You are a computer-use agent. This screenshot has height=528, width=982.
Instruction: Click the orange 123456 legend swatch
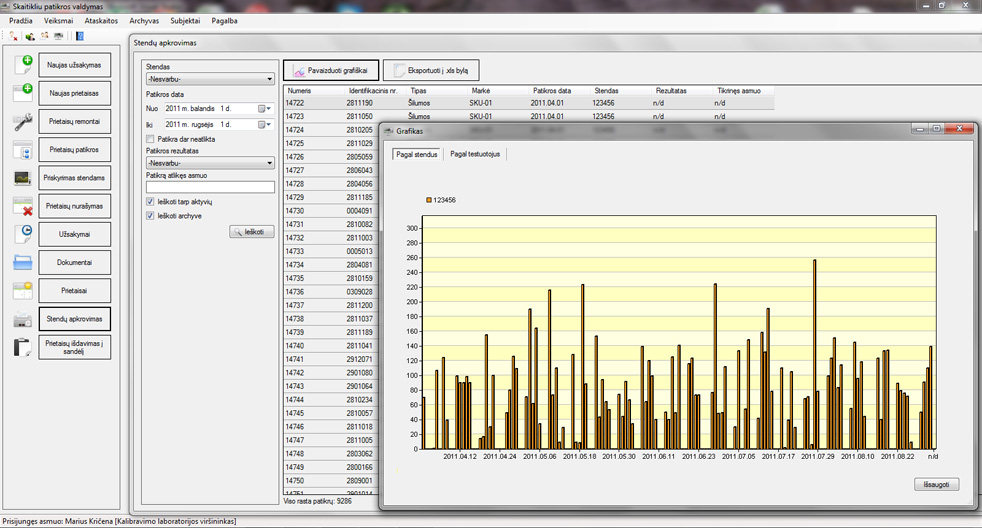tap(429, 200)
